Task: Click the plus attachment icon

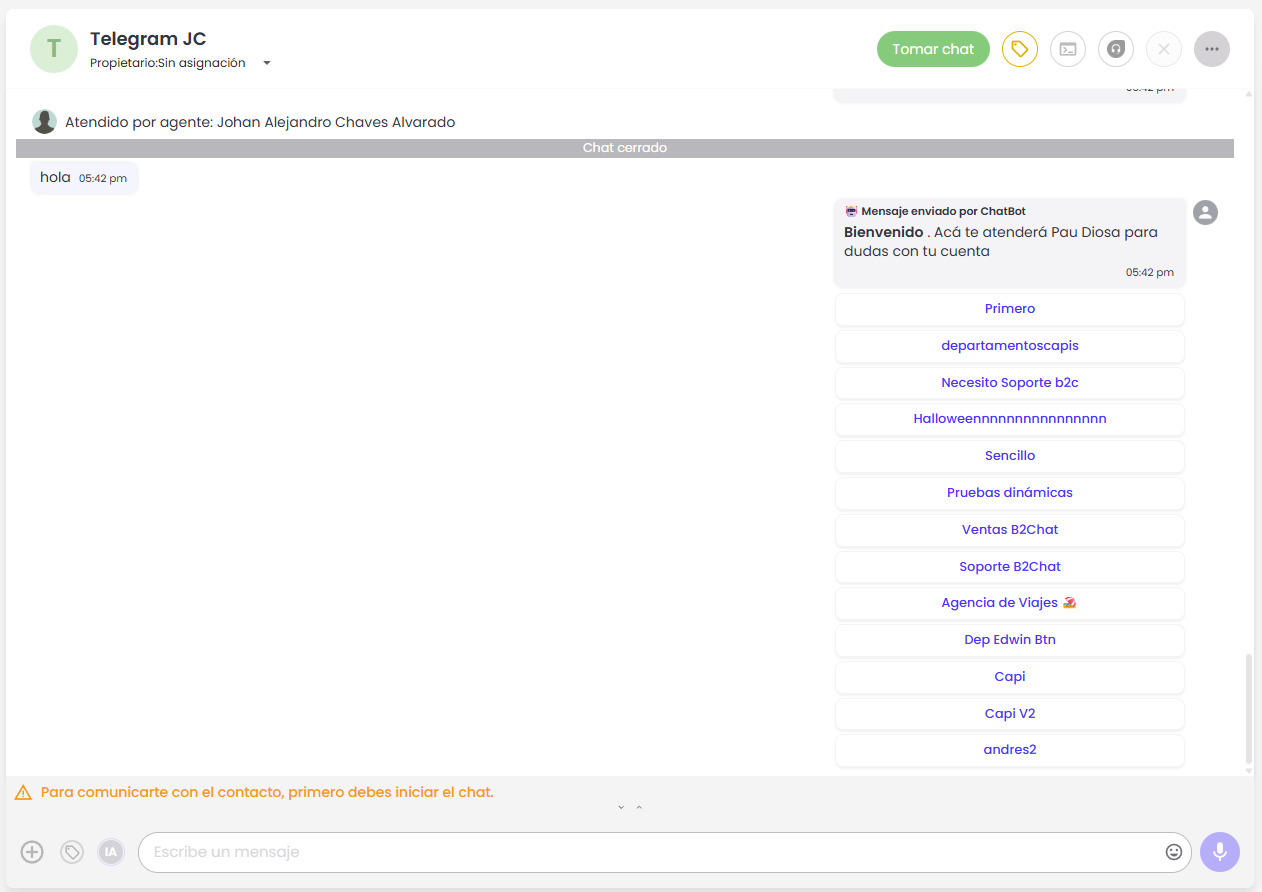Action: coord(32,852)
